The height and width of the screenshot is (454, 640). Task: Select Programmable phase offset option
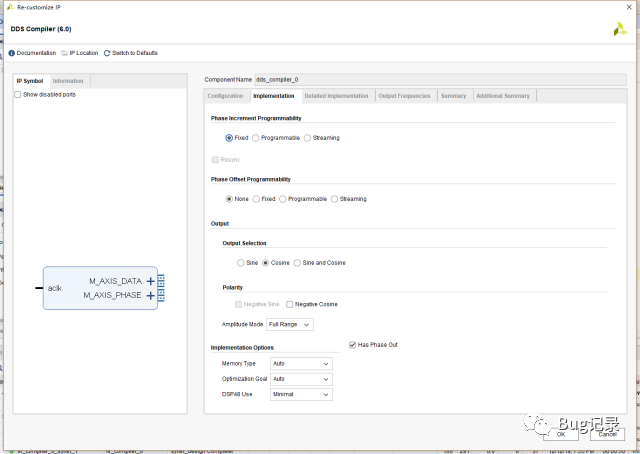[x=282, y=199]
